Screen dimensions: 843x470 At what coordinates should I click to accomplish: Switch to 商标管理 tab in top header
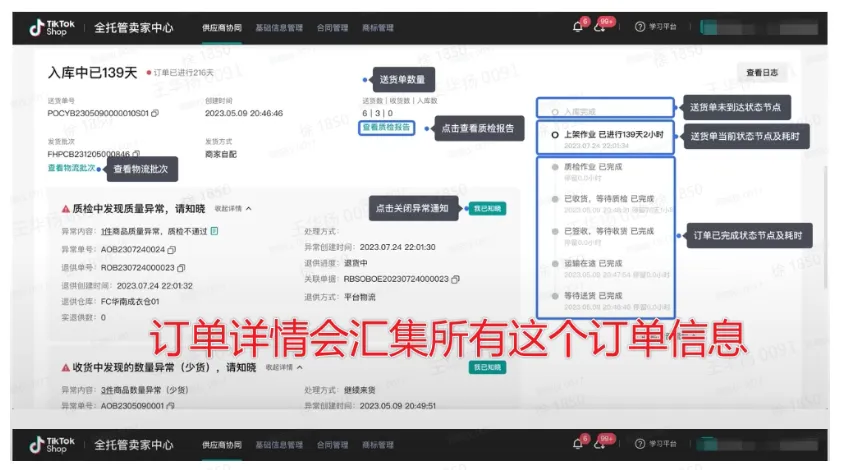click(x=378, y=28)
